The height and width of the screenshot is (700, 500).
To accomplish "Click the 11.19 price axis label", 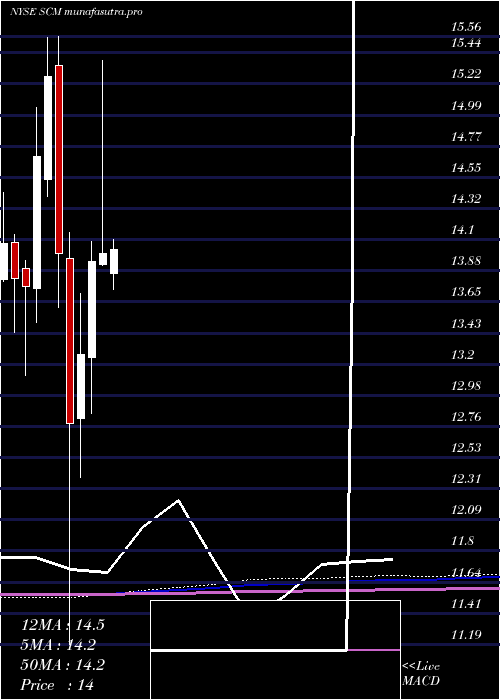I will [x=466, y=635].
